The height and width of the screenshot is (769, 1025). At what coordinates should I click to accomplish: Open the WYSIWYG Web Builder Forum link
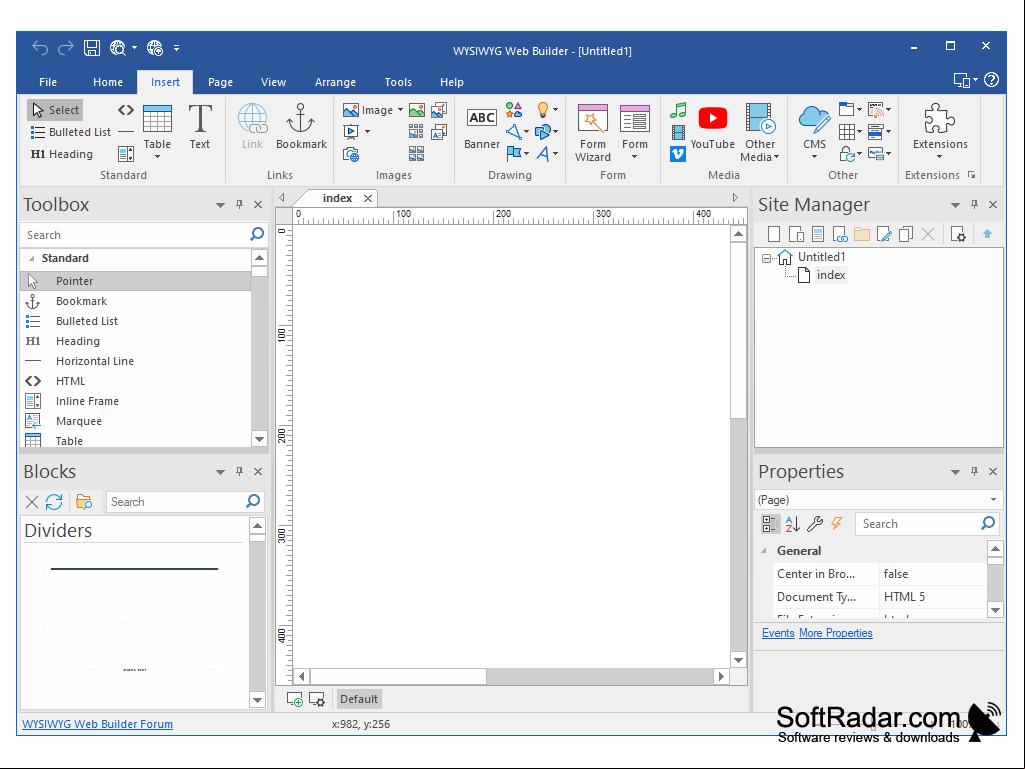click(x=97, y=724)
